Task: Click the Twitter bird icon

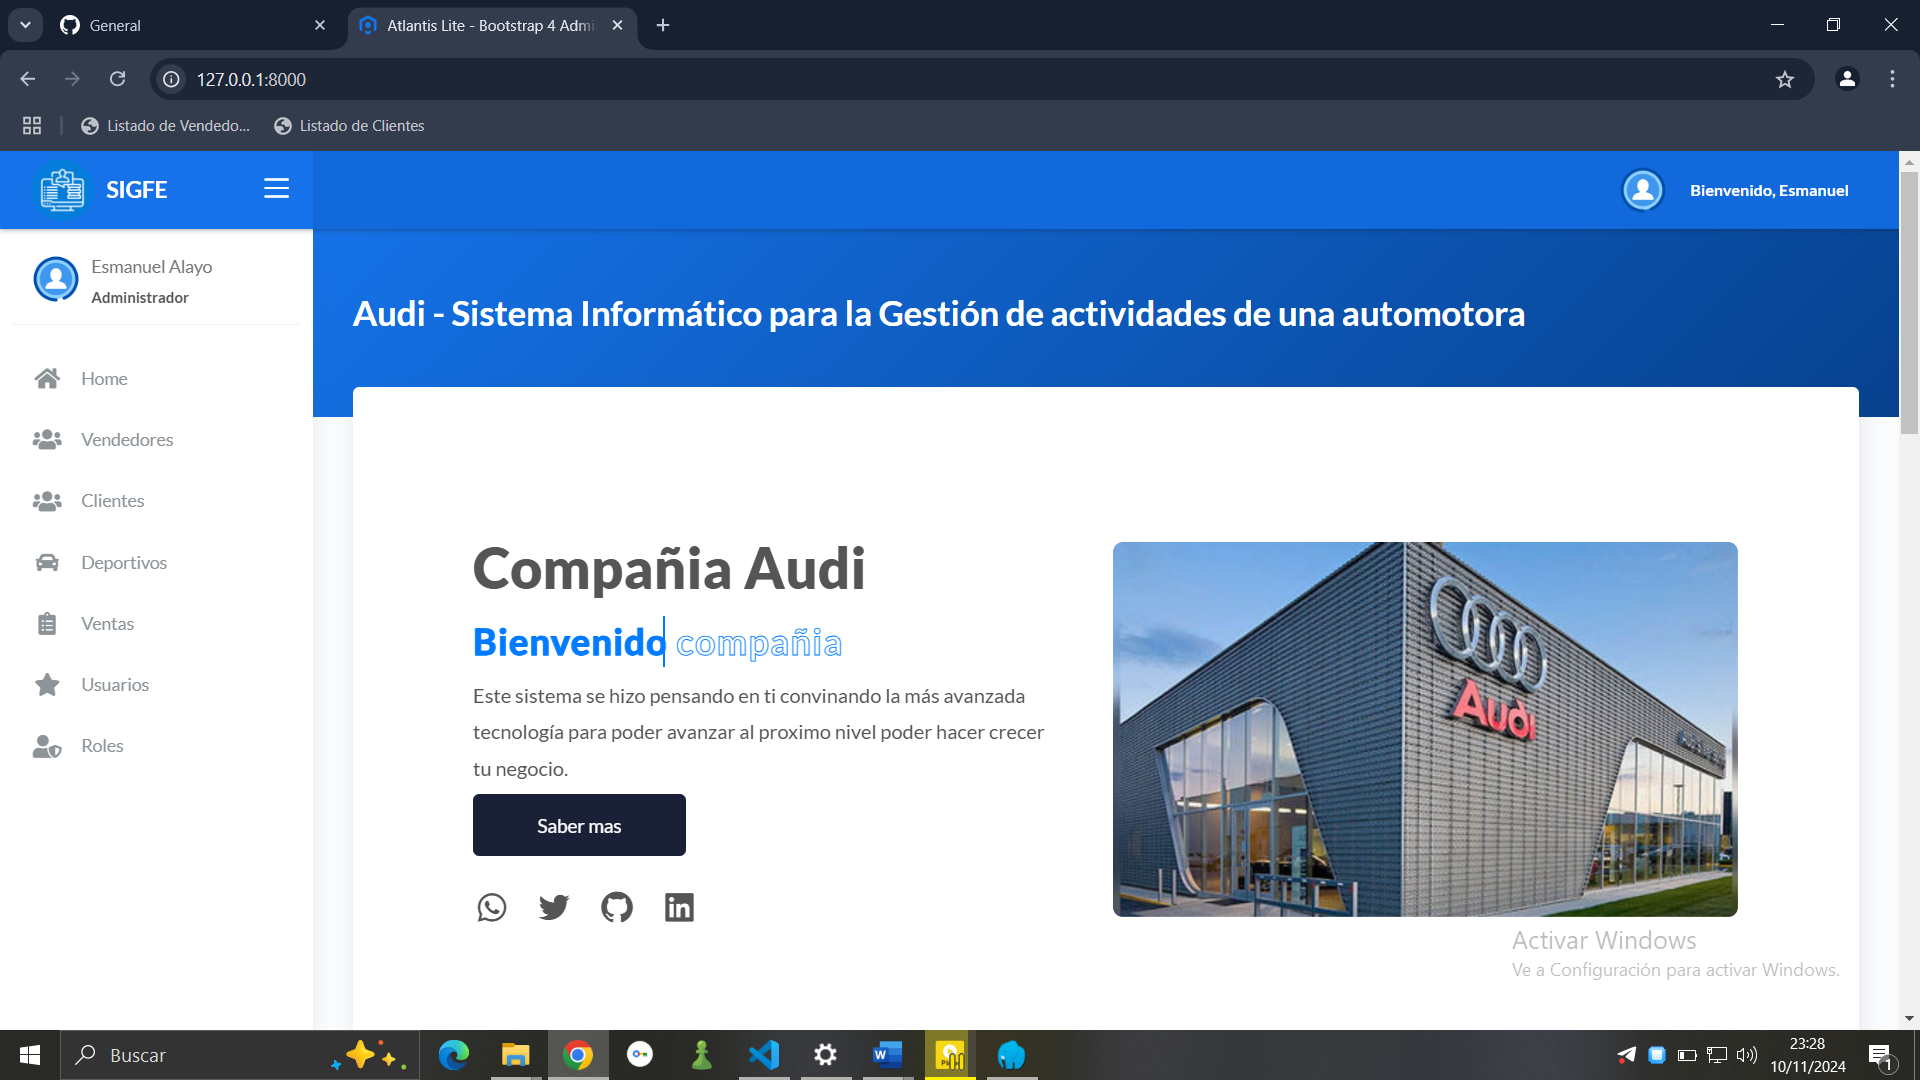Action: coord(554,907)
